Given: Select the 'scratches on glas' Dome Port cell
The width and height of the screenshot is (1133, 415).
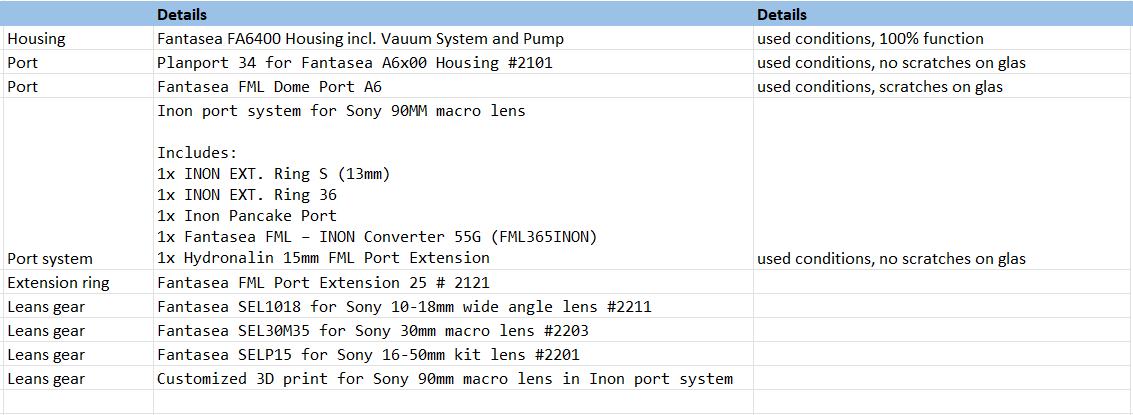Looking at the screenshot, I should [943, 87].
